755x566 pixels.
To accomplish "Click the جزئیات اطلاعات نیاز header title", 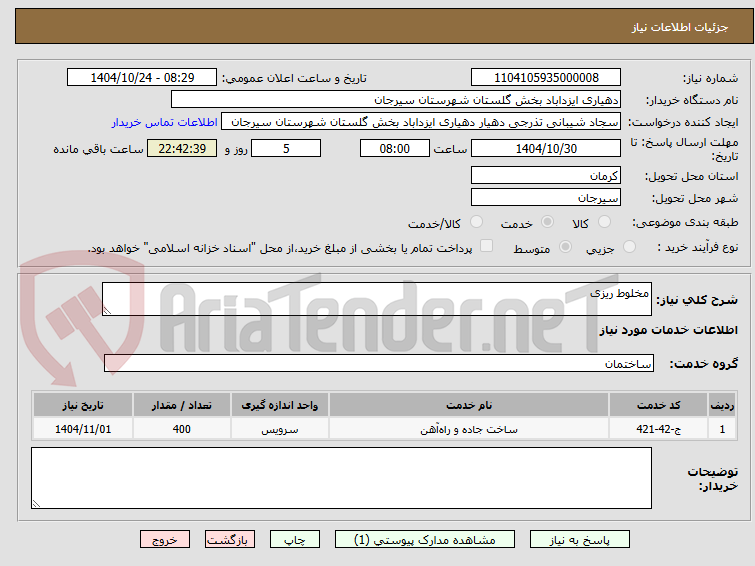I will point(680,27).
